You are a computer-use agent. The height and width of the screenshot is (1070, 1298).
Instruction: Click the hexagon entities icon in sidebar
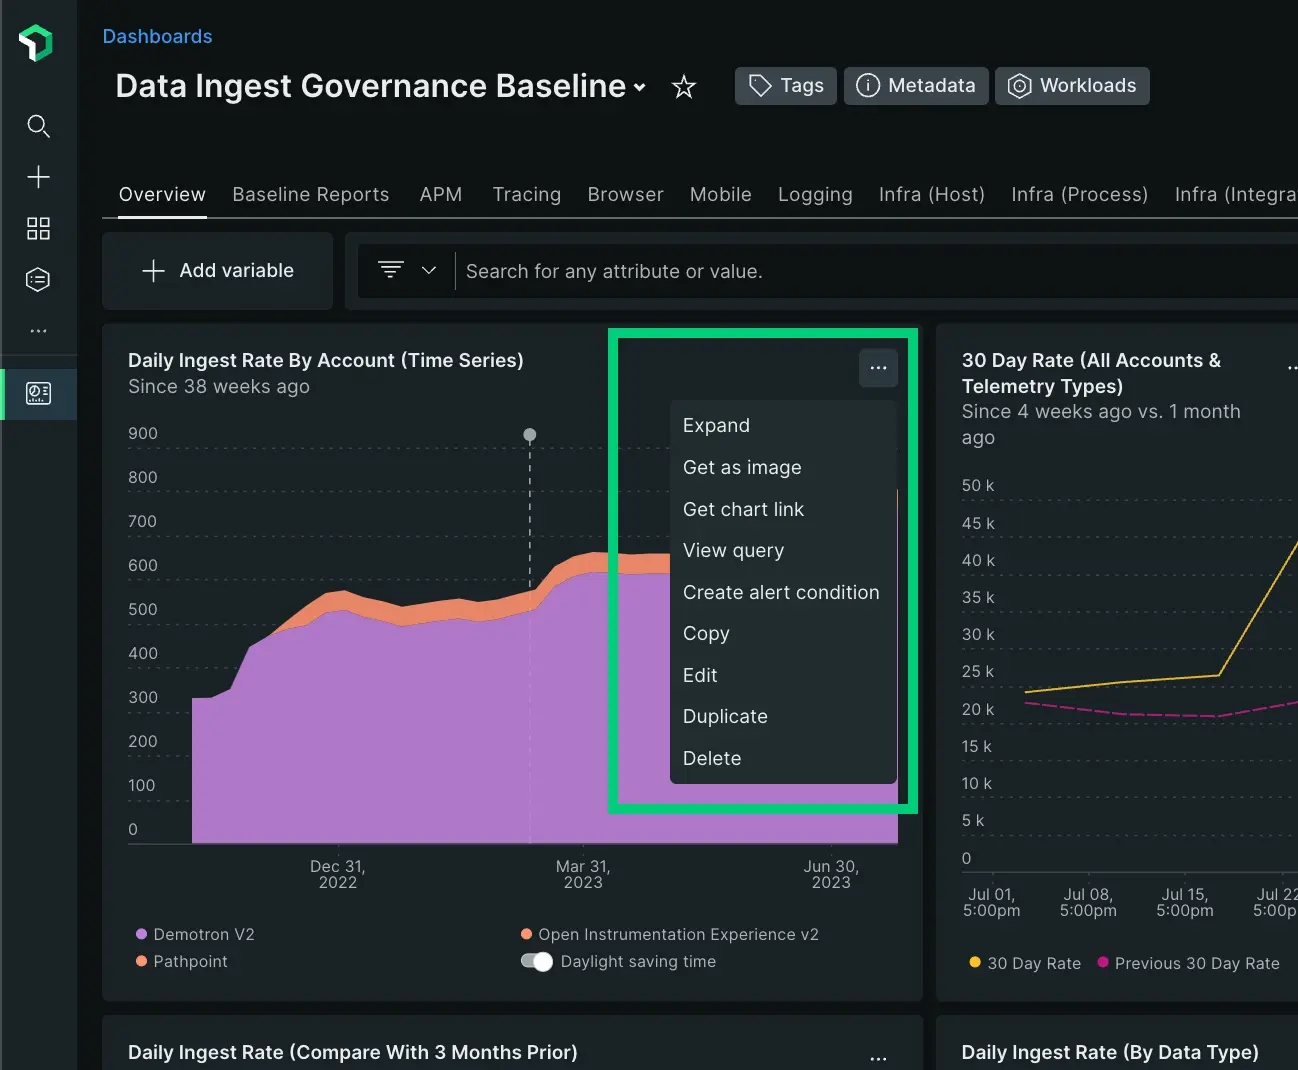(x=38, y=280)
